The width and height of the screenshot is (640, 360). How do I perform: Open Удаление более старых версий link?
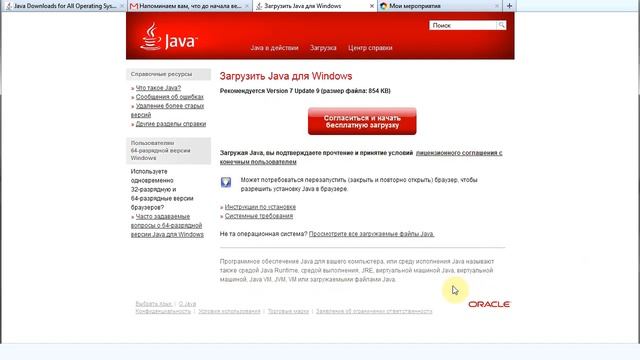167,110
